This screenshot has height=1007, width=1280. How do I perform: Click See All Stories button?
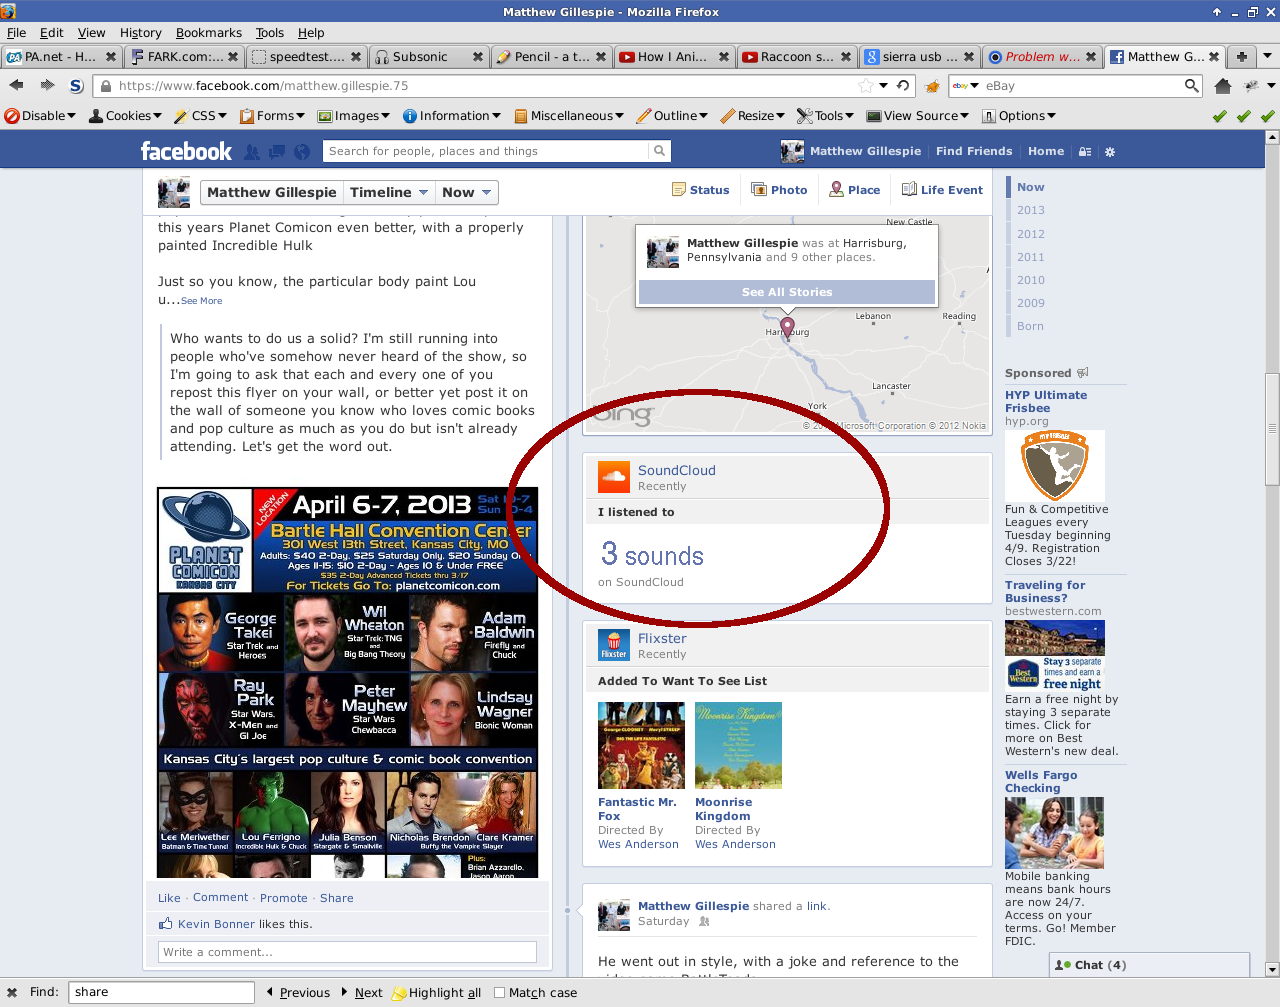(787, 292)
